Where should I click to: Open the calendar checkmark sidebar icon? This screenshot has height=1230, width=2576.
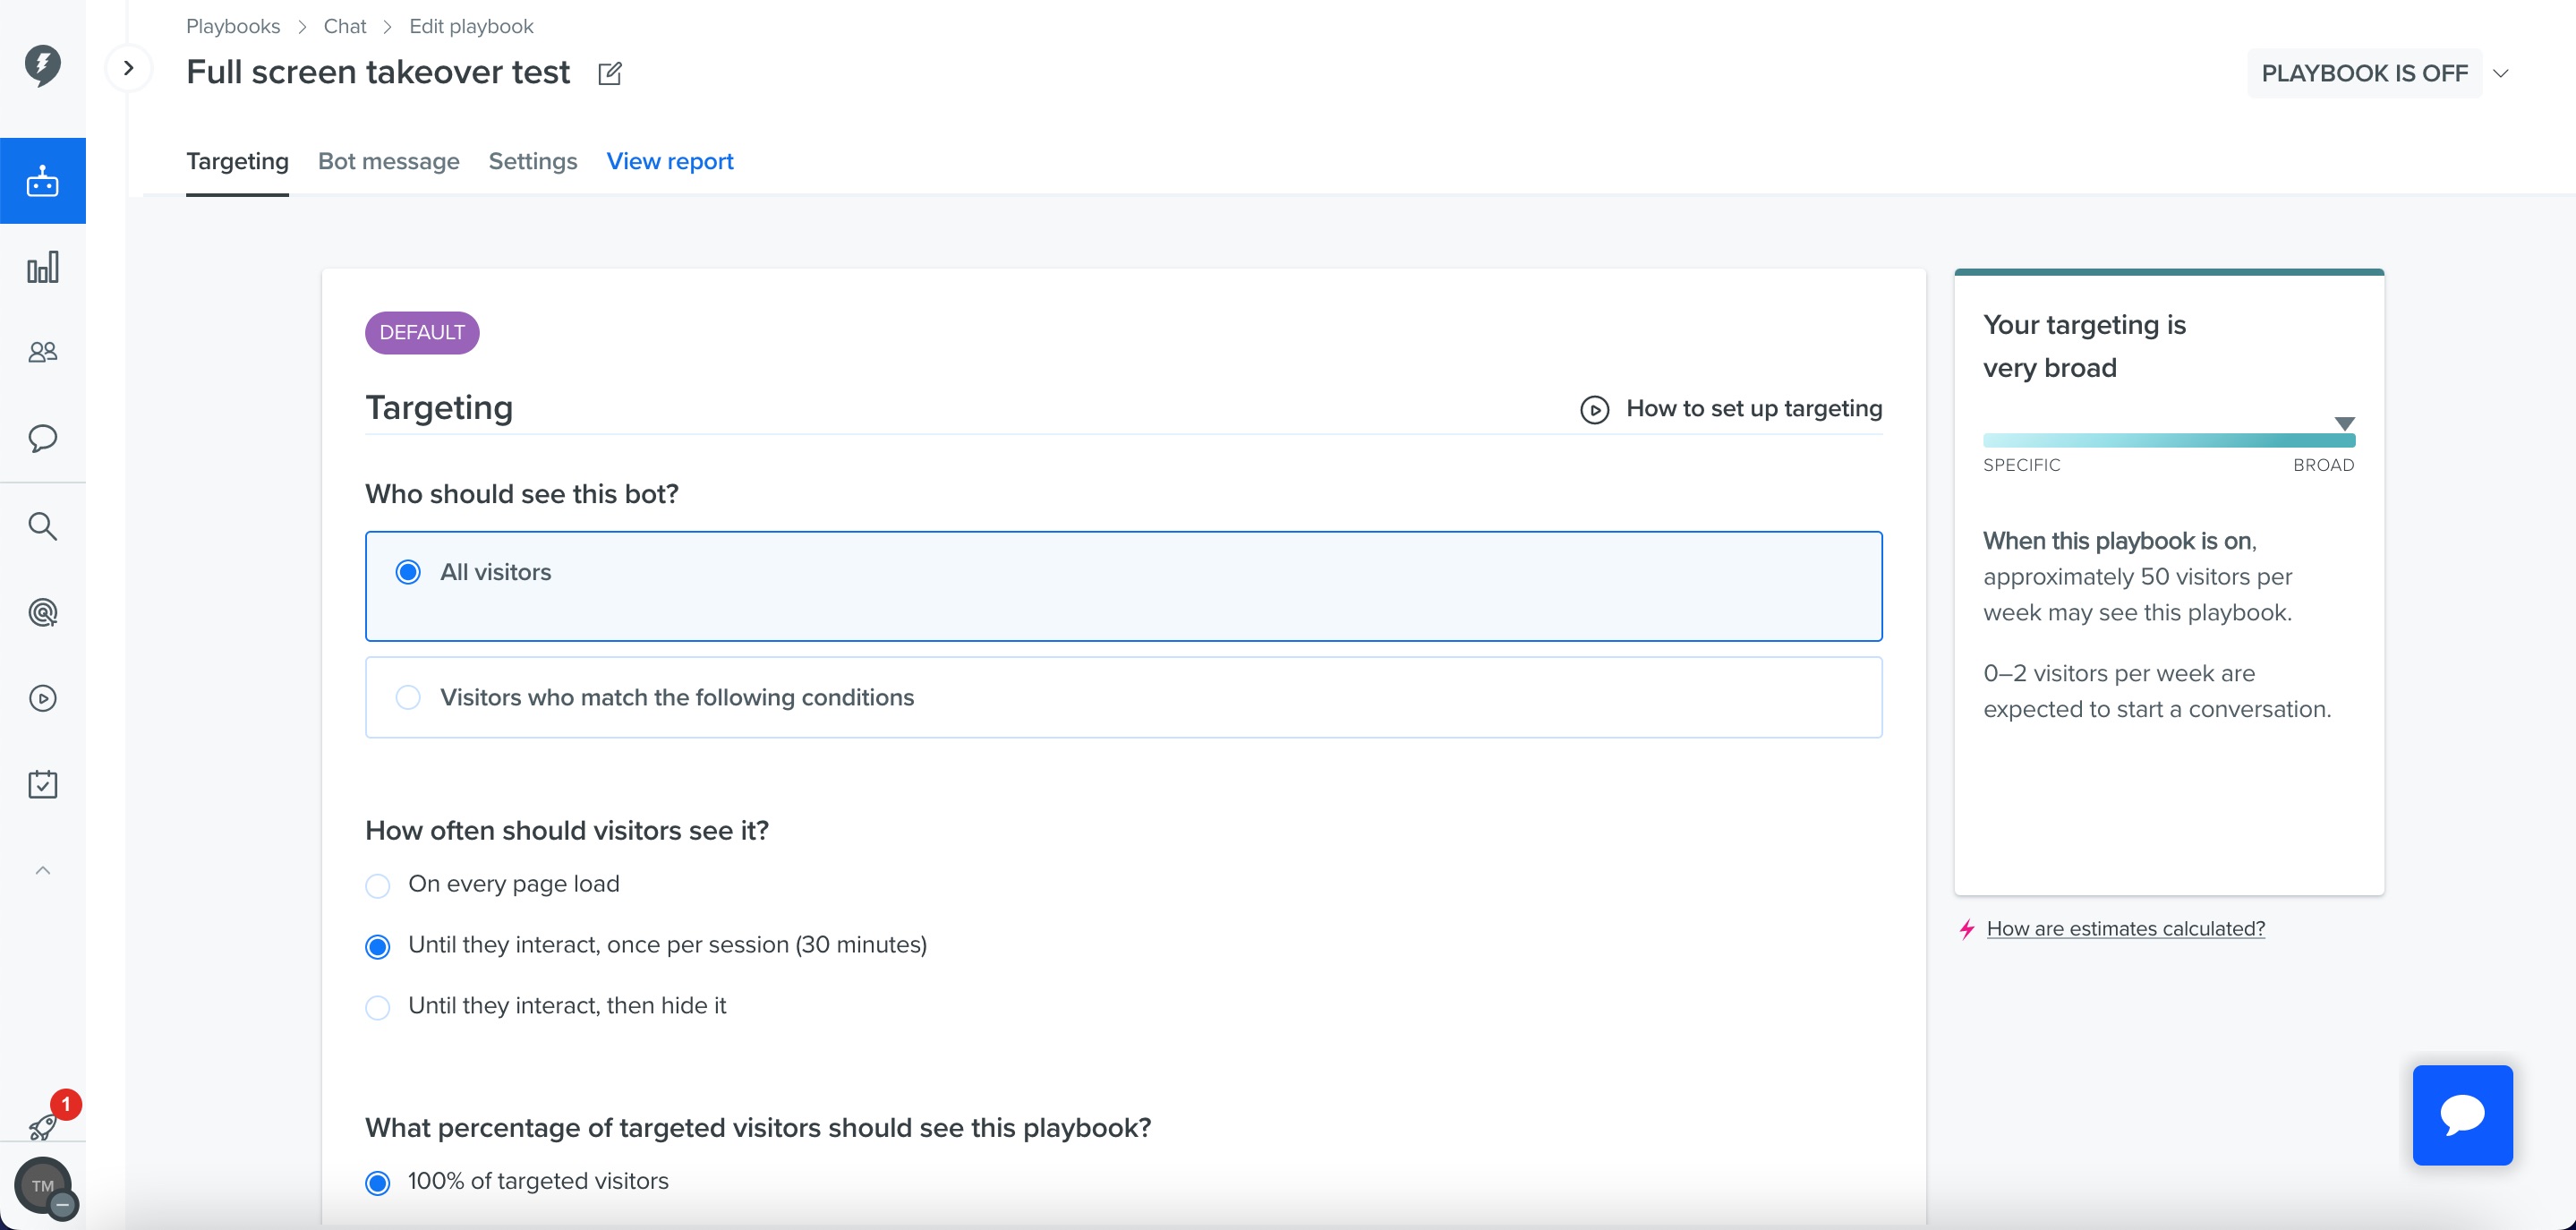(x=42, y=784)
